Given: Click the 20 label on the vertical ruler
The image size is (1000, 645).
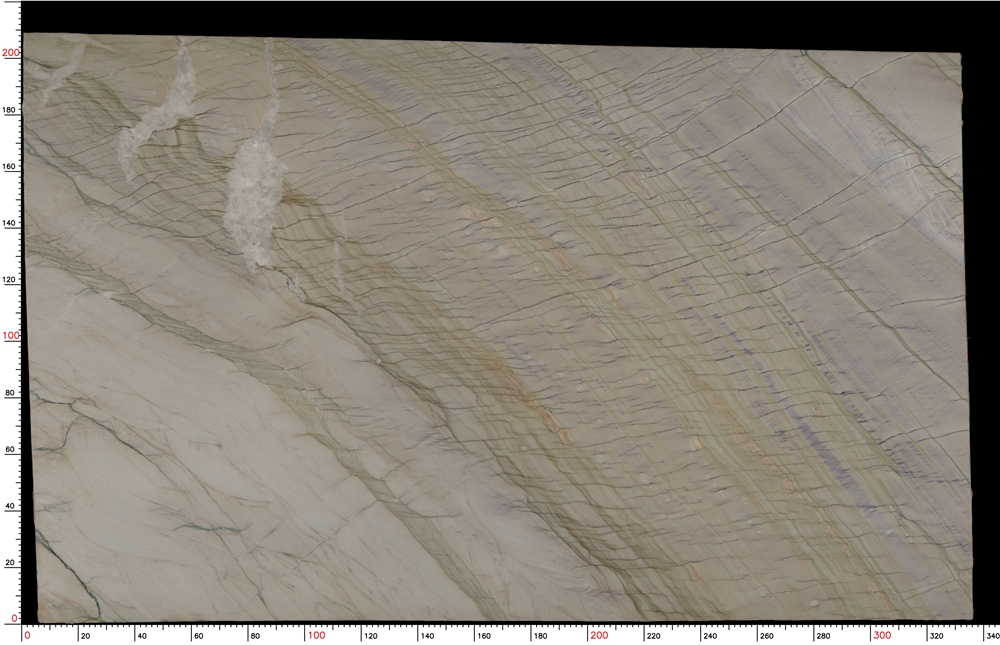Looking at the screenshot, I should click(x=10, y=563).
